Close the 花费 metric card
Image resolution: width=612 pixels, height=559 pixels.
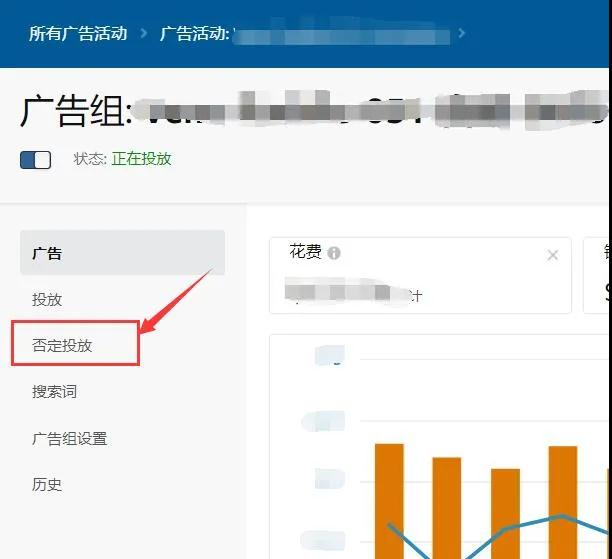coord(553,255)
